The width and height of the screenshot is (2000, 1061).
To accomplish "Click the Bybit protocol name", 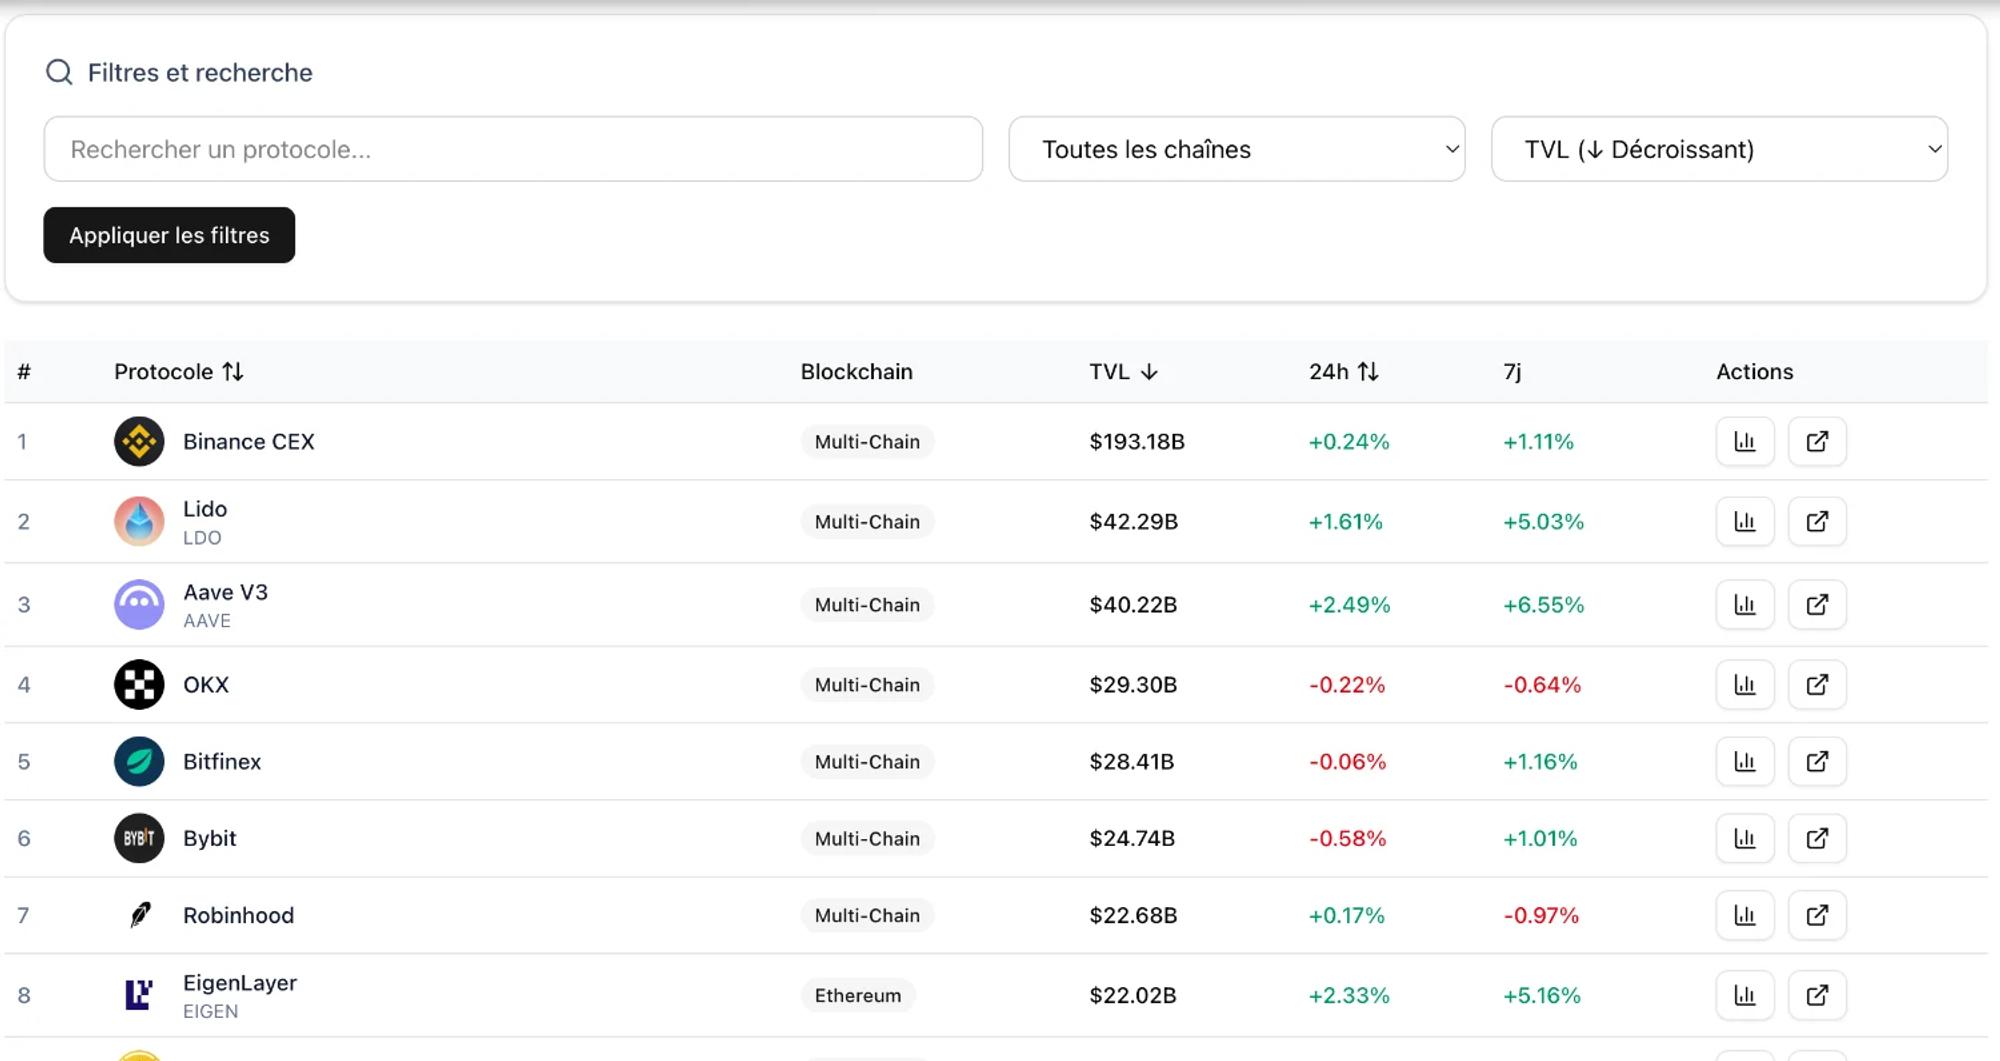I will click(210, 838).
